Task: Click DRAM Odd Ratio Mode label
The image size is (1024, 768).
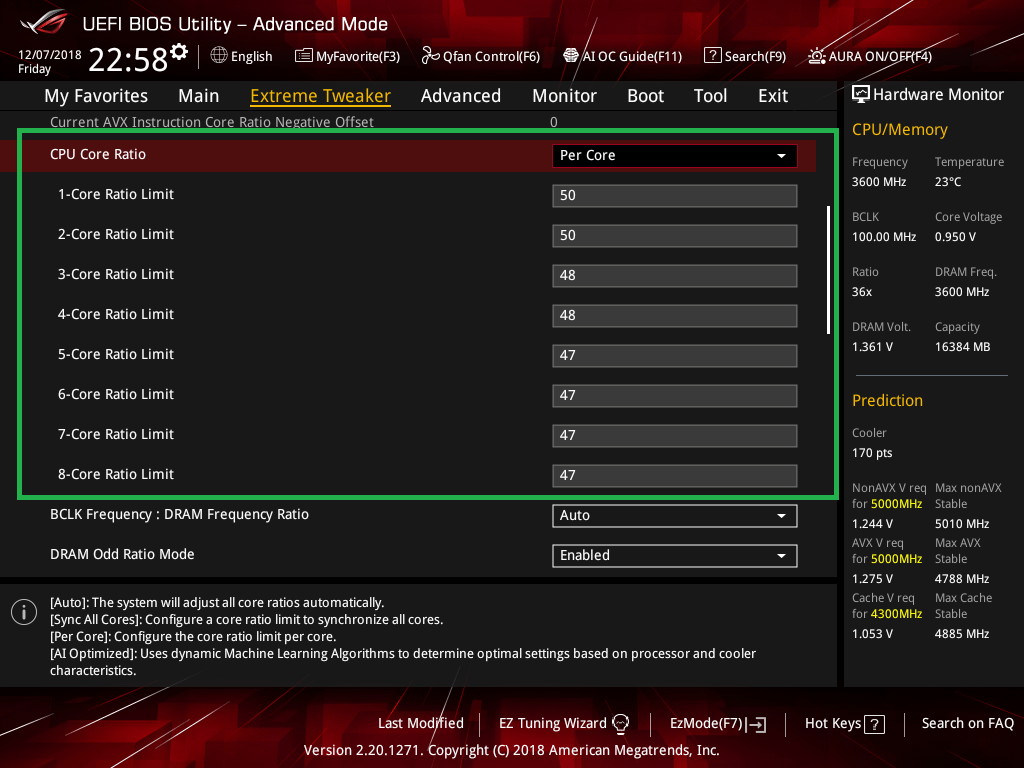Action: [122, 554]
